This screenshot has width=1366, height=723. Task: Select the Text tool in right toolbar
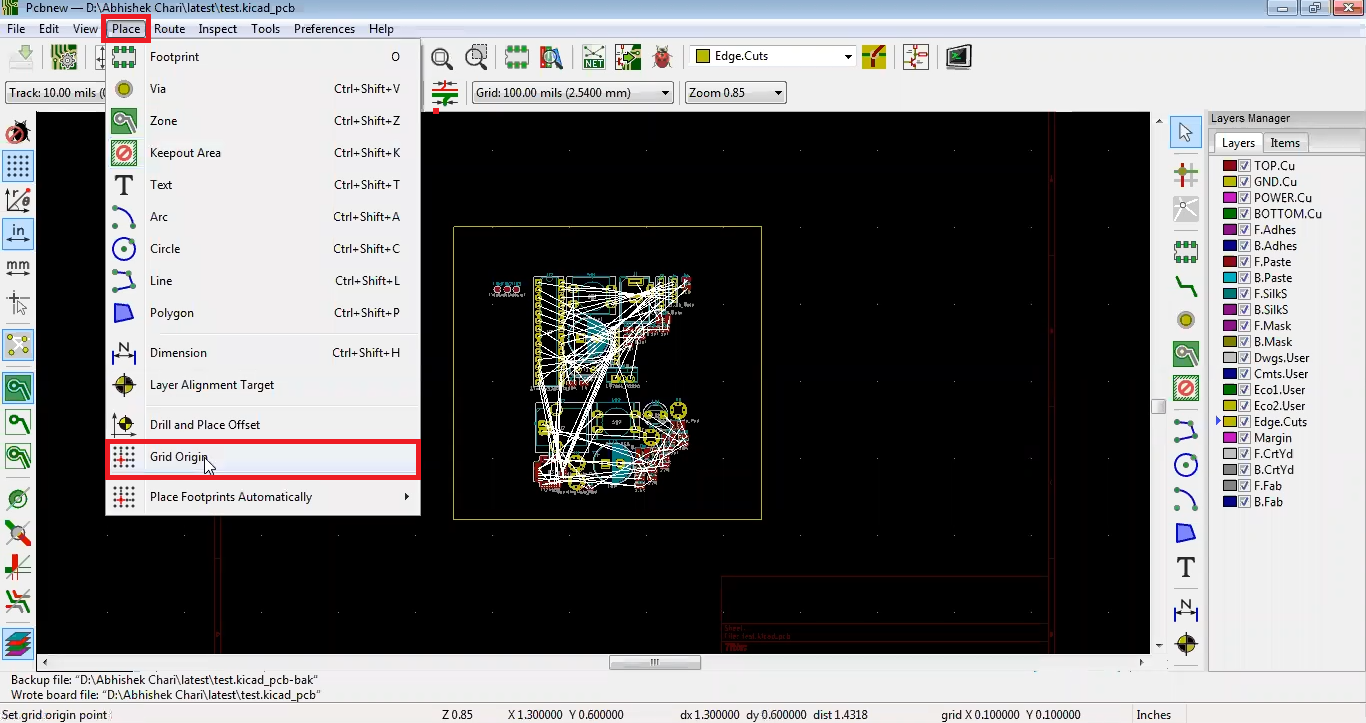pos(1186,567)
